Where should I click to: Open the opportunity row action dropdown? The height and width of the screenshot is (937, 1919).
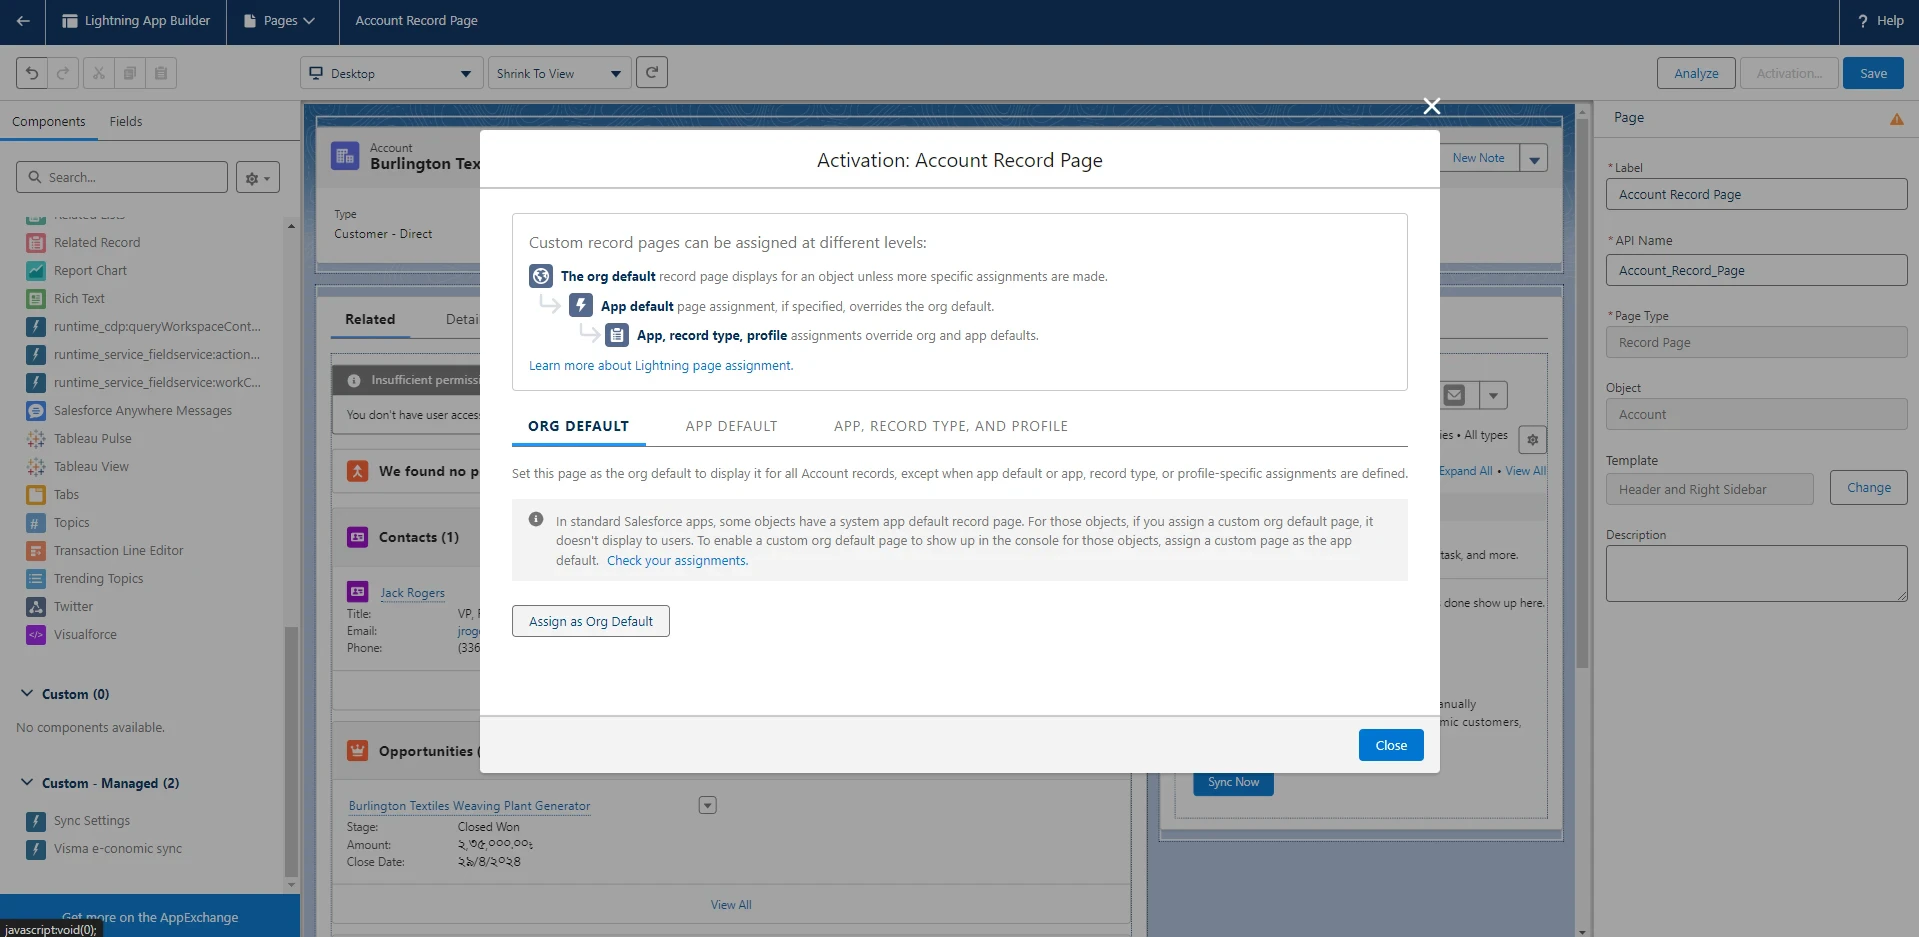[x=708, y=805]
